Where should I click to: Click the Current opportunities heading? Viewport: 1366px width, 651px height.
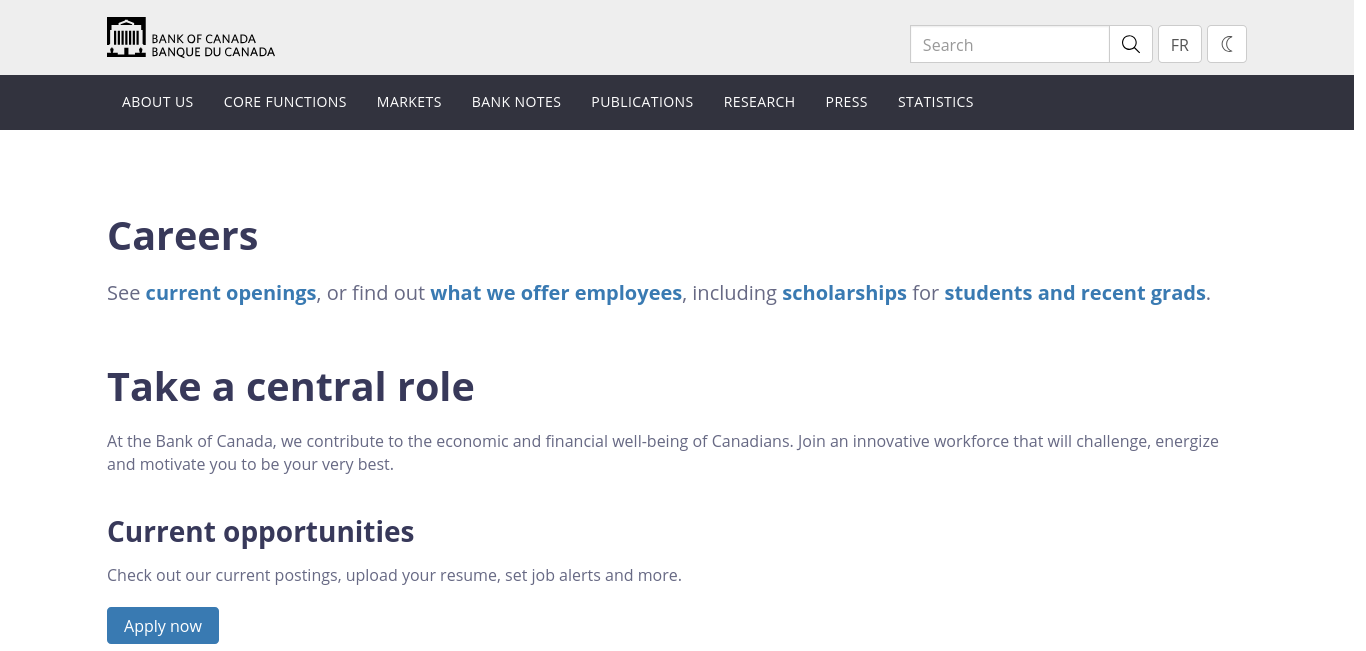point(261,531)
